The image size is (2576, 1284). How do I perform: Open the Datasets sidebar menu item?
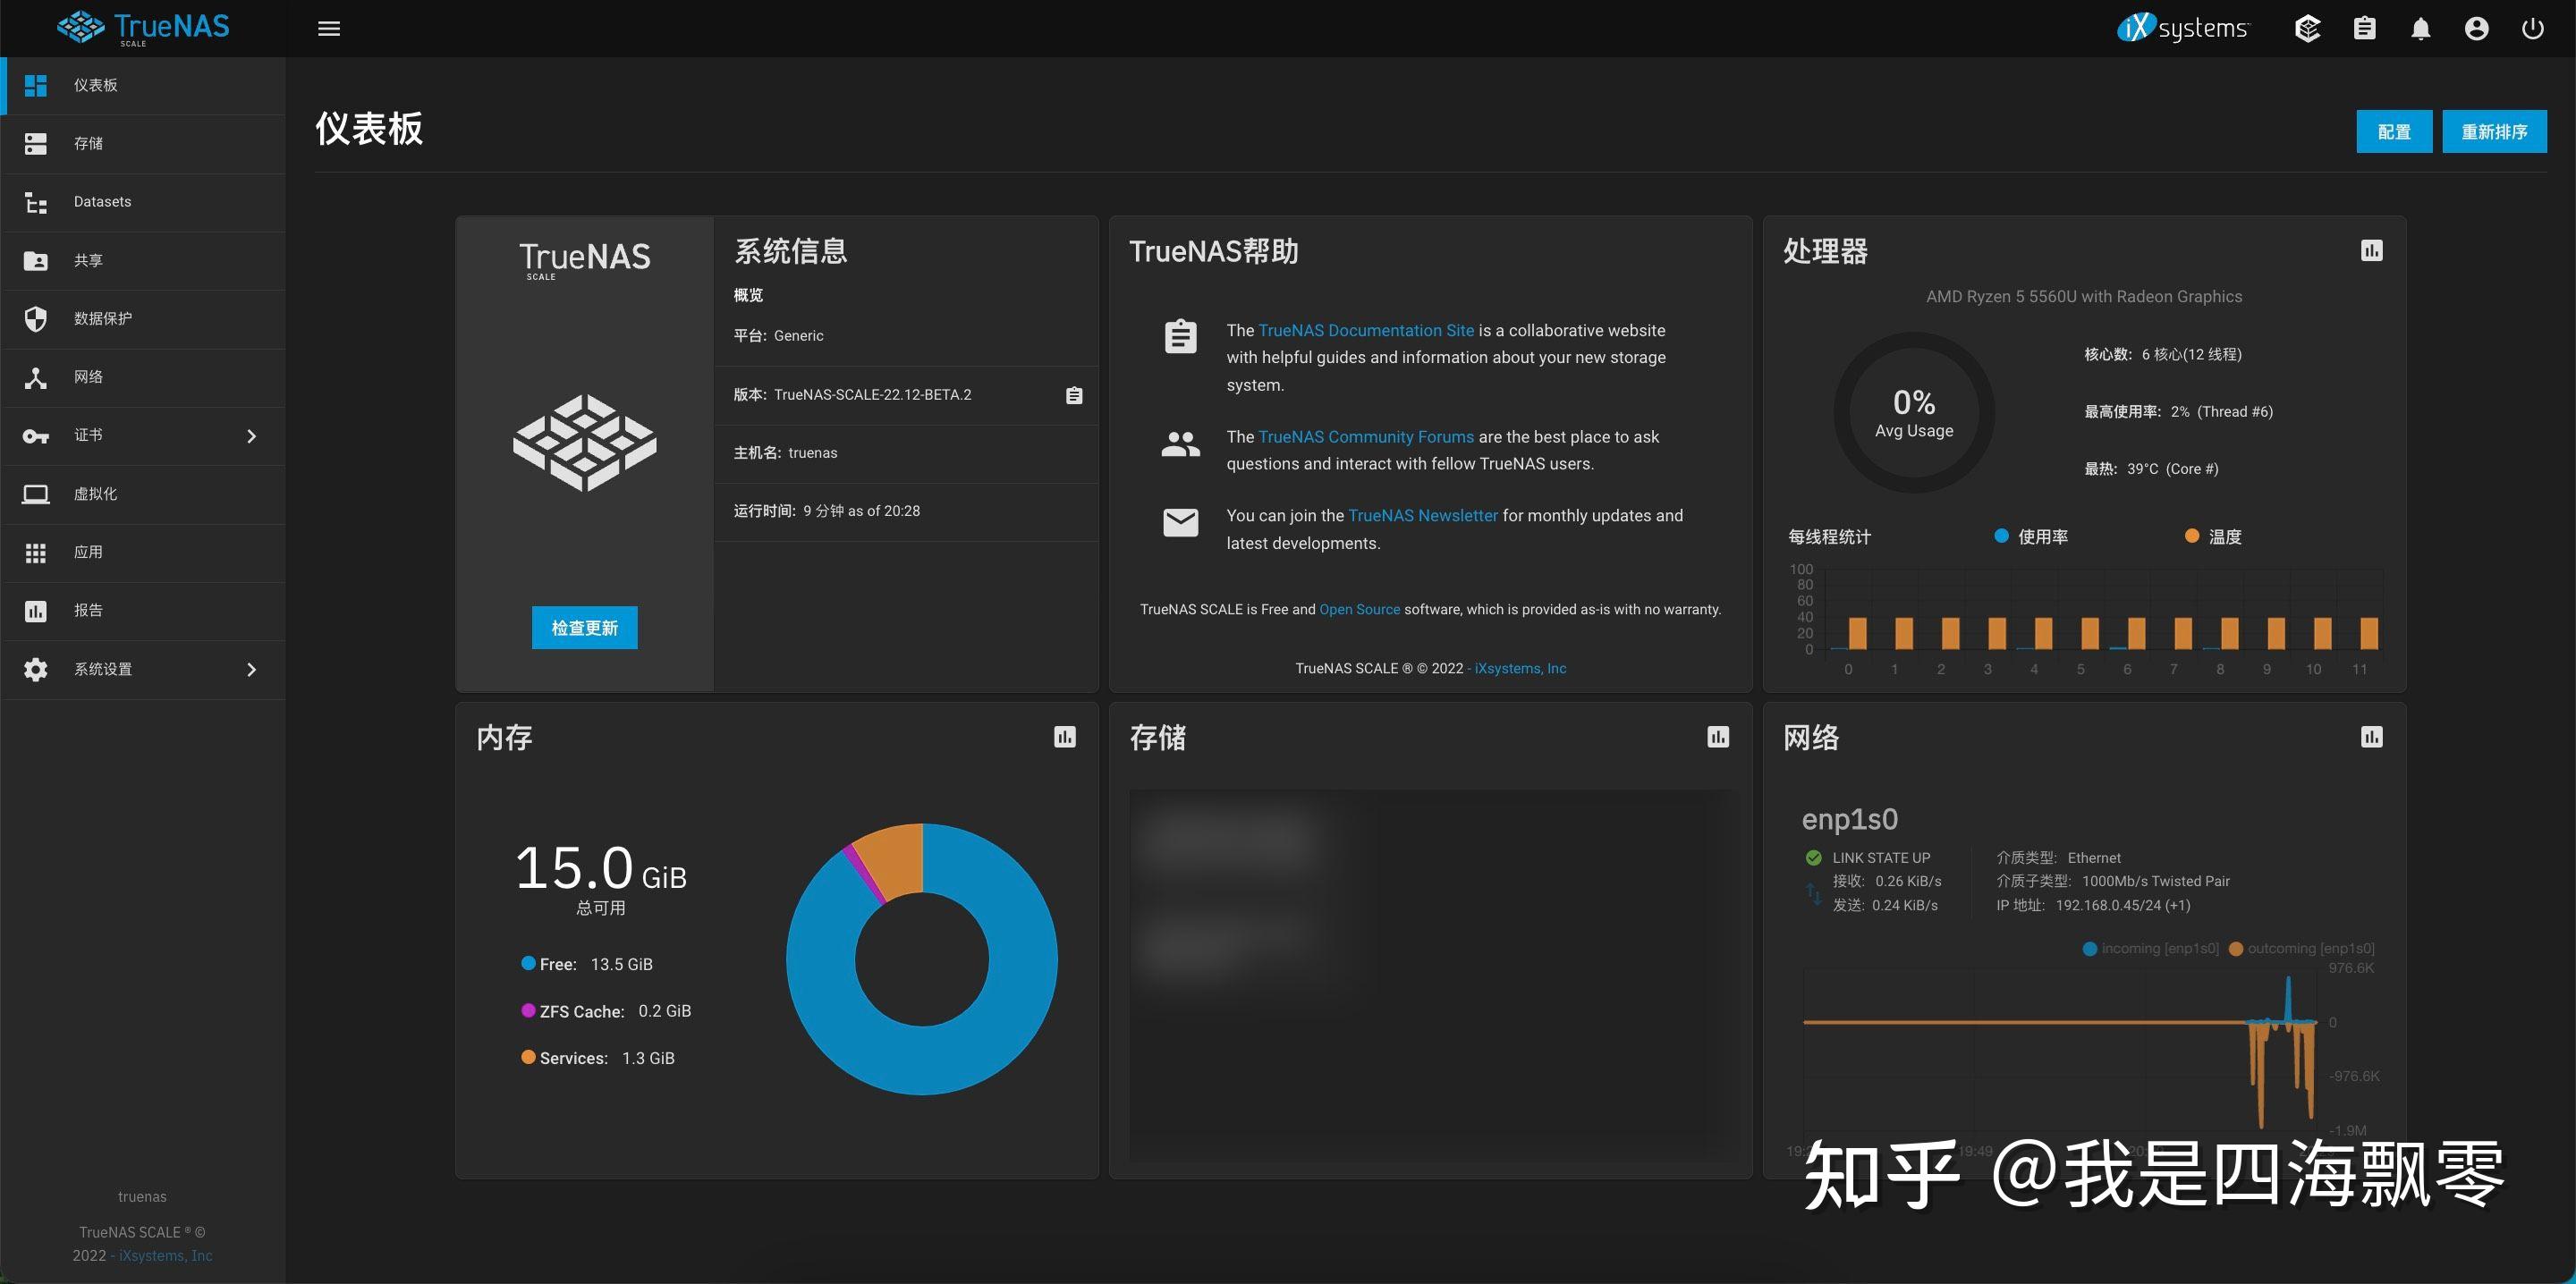coord(101,201)
